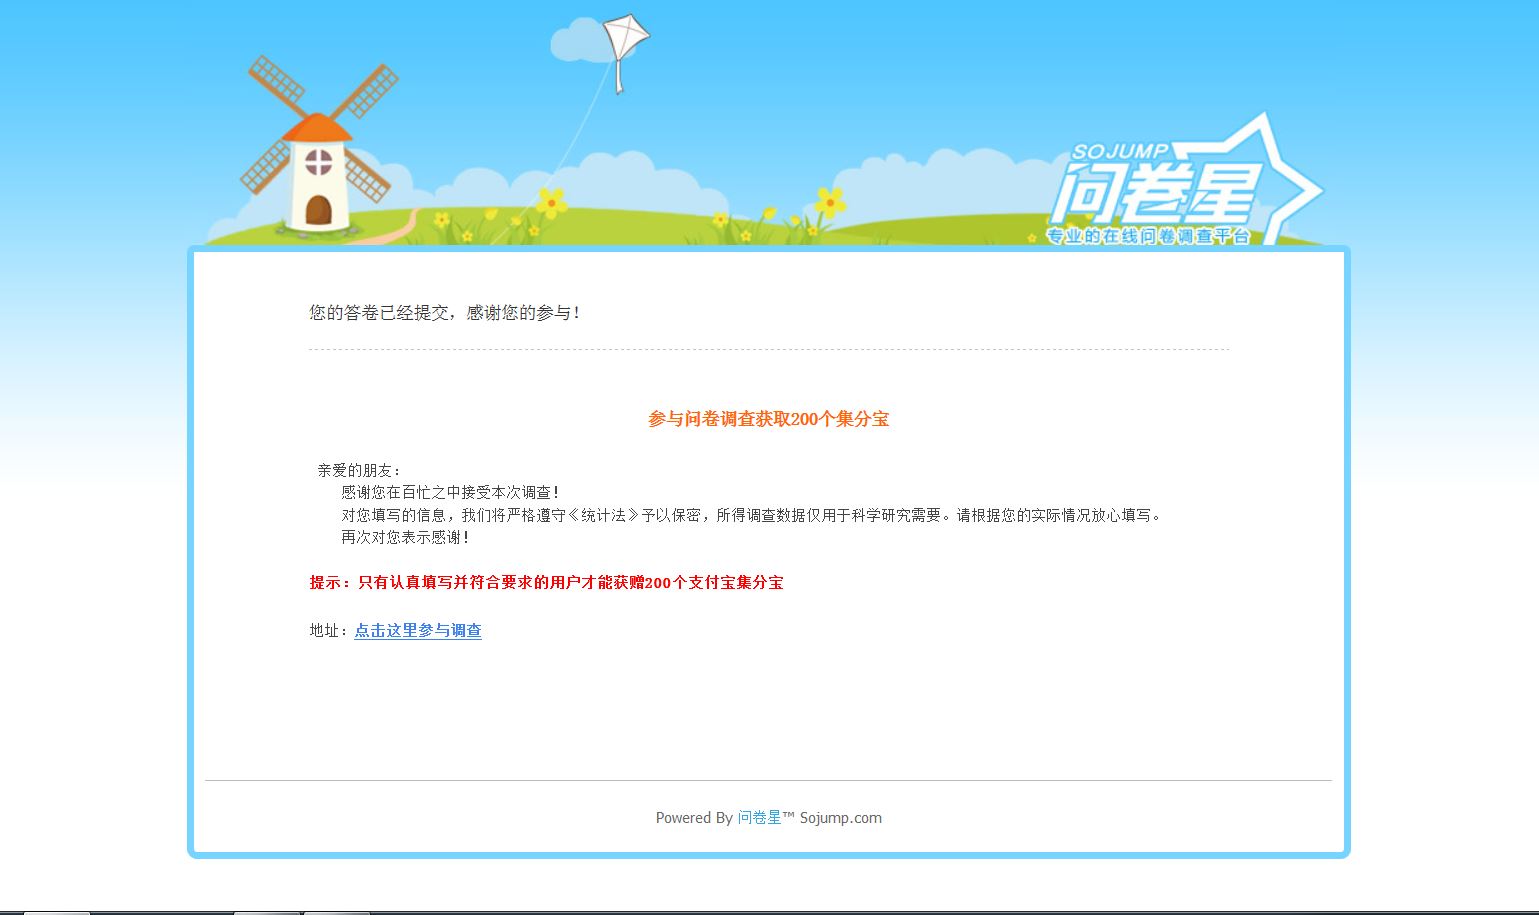Open the 点击这里参与调查 link
Image resolution: width=1539 pixels, height=915 pixels.
pos(418,631)
